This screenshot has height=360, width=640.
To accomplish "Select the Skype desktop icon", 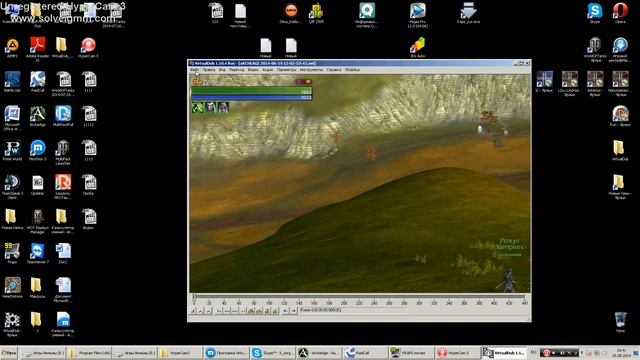I will (x=595, y=13).
